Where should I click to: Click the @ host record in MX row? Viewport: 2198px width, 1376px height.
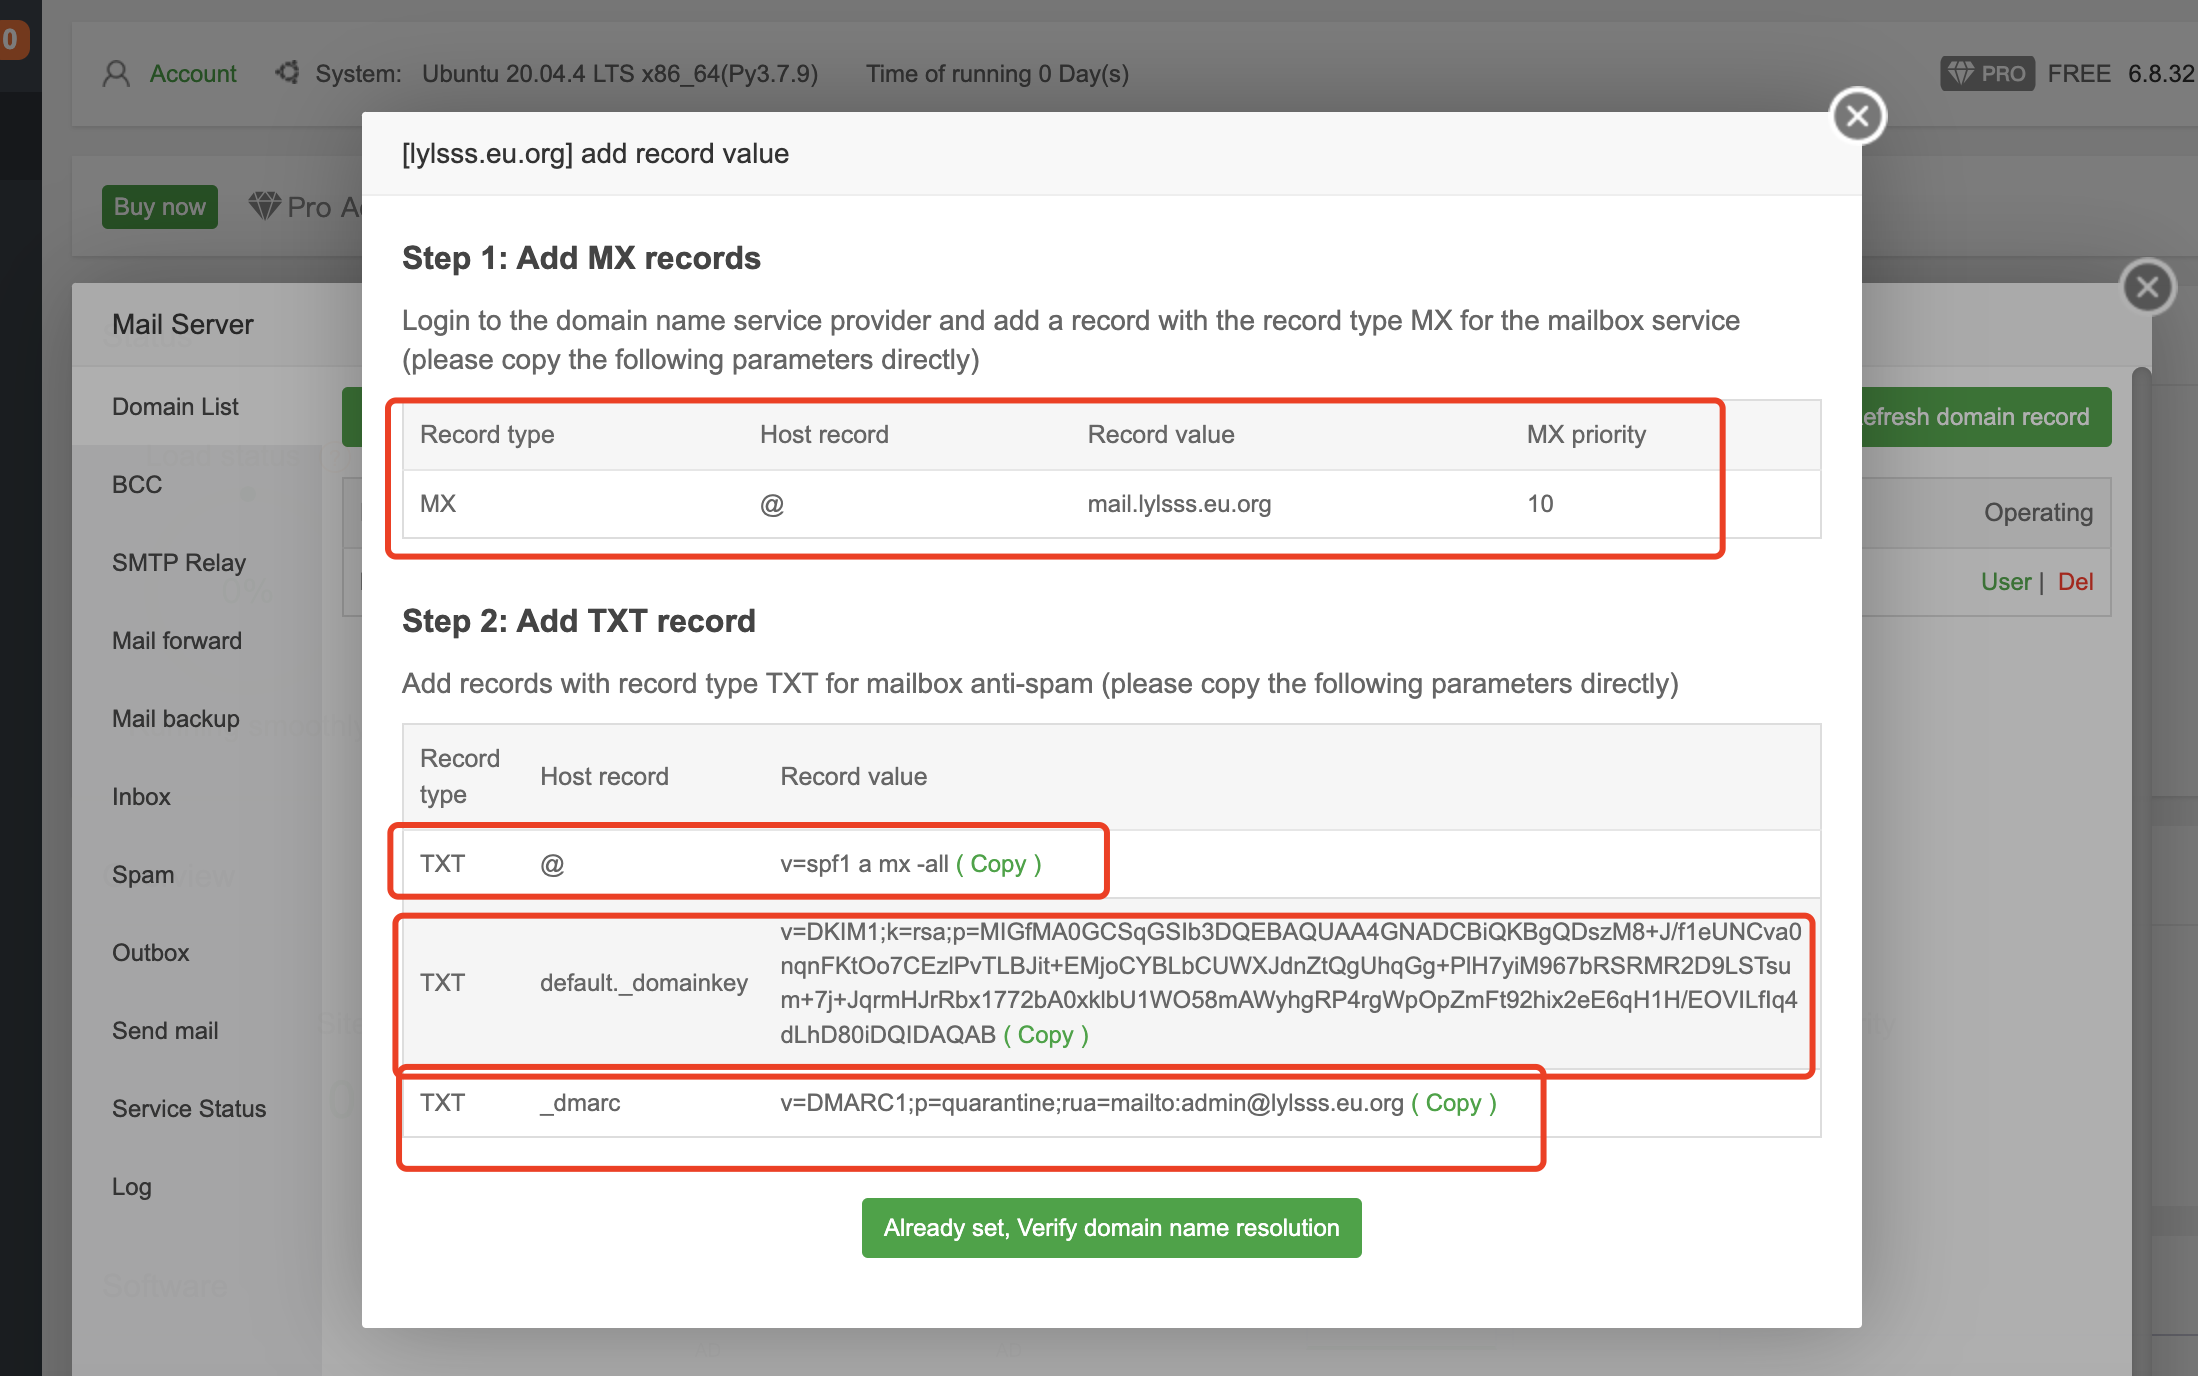coord(772,504)
